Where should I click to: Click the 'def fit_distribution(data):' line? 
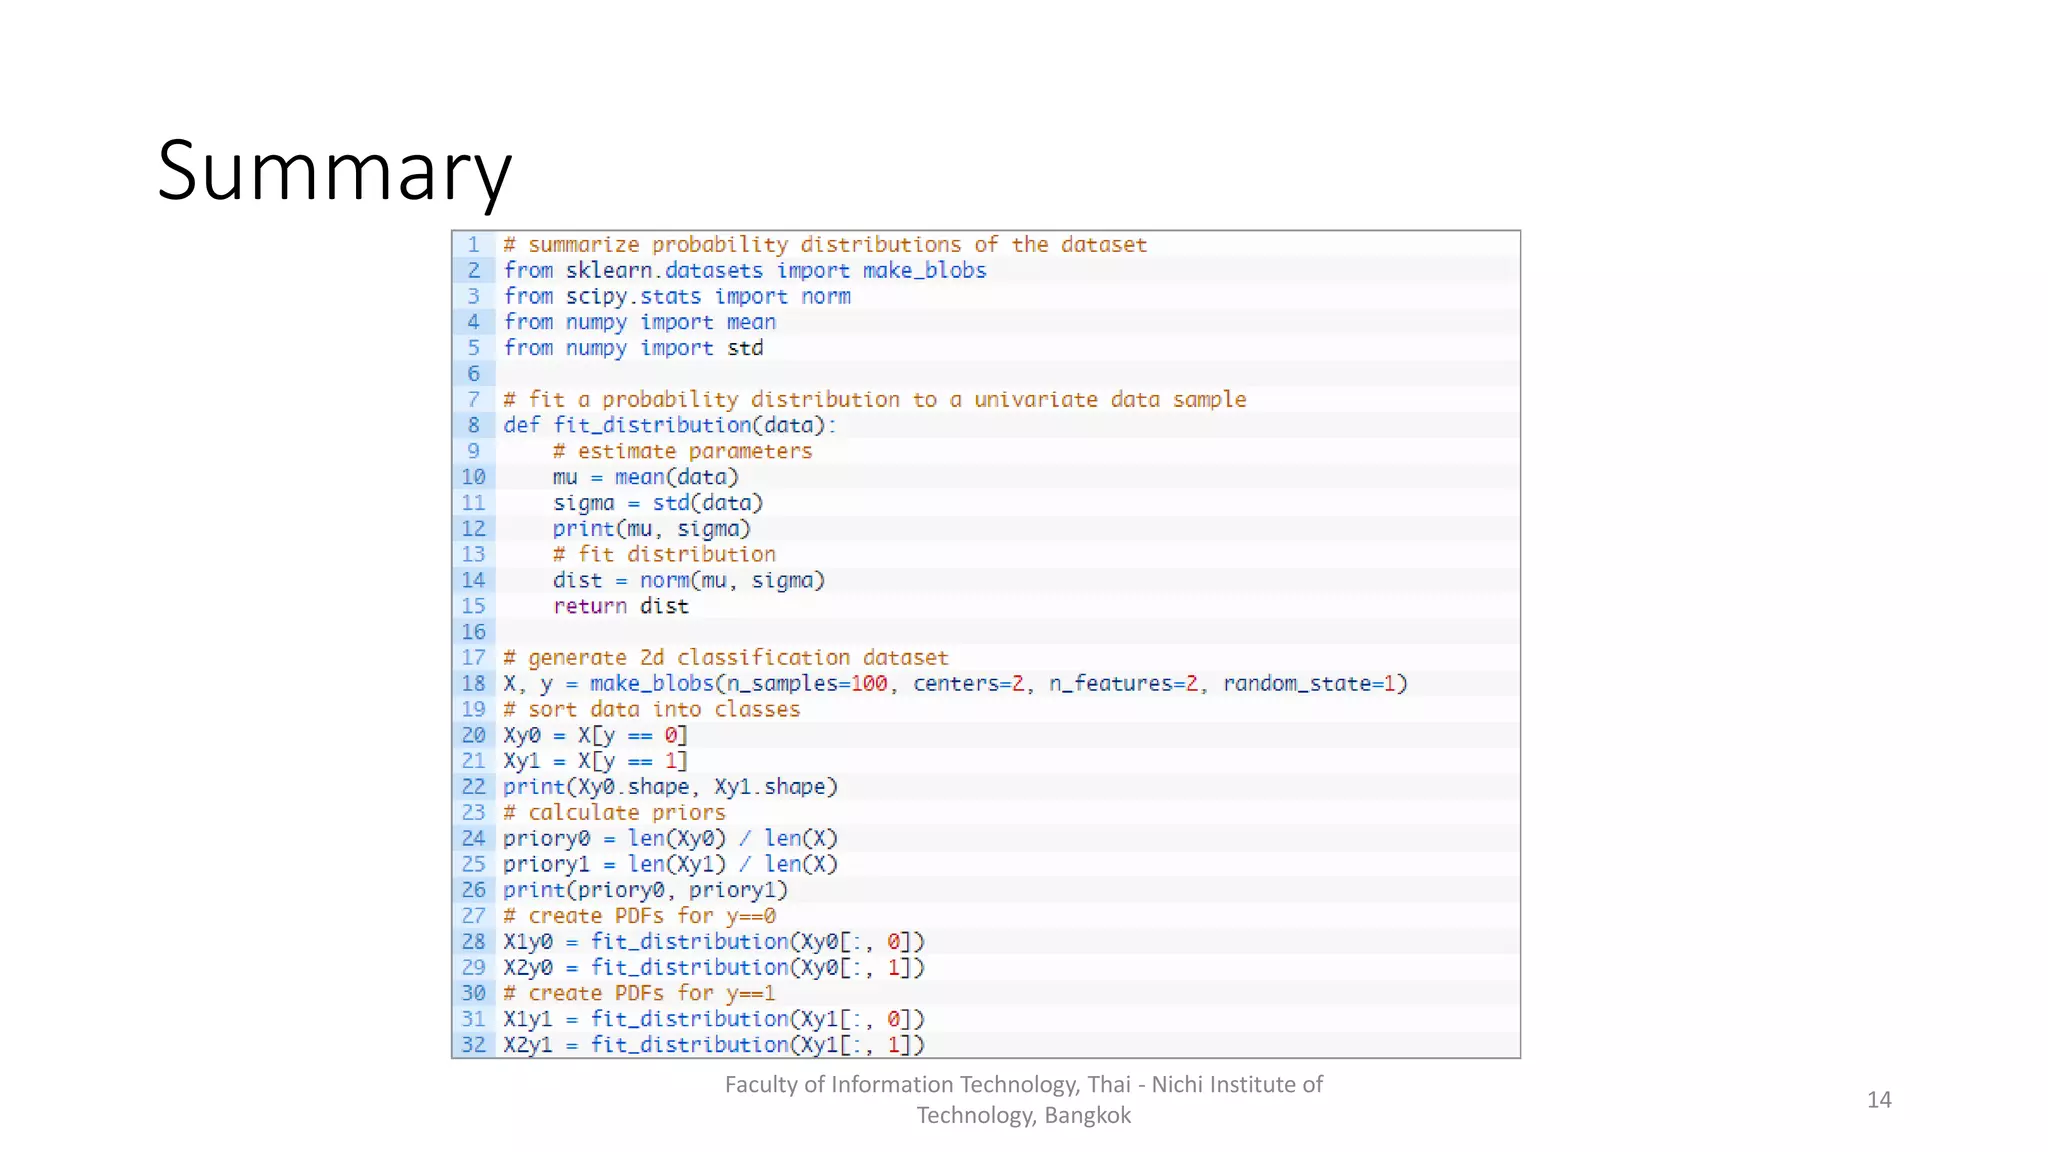670,426
